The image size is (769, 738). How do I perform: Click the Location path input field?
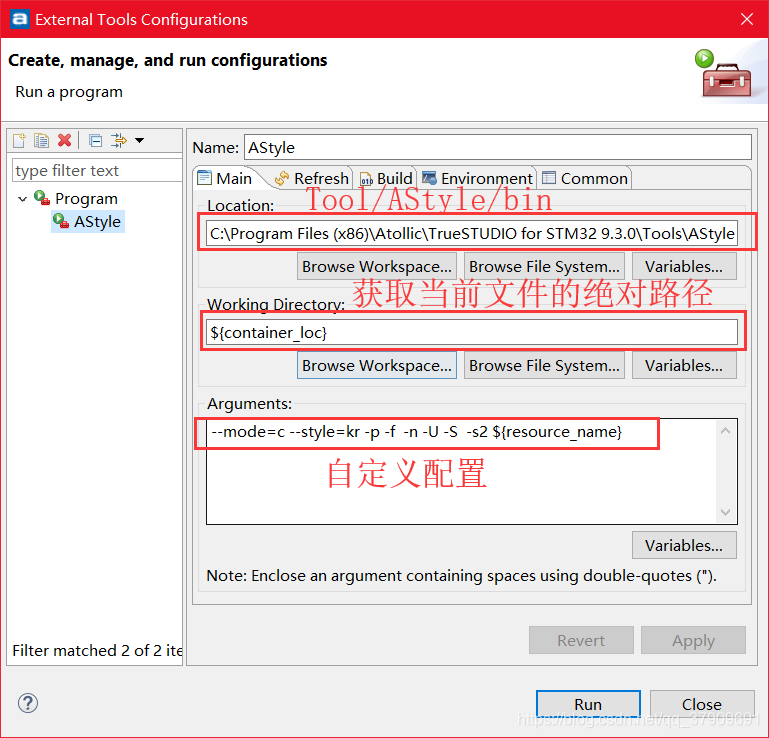click(472, 233)
